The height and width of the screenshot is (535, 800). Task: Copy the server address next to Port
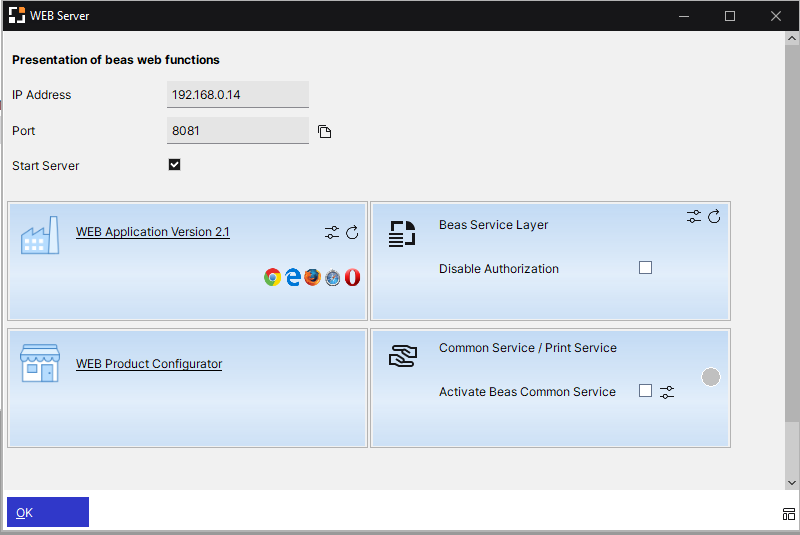[324, 132]
